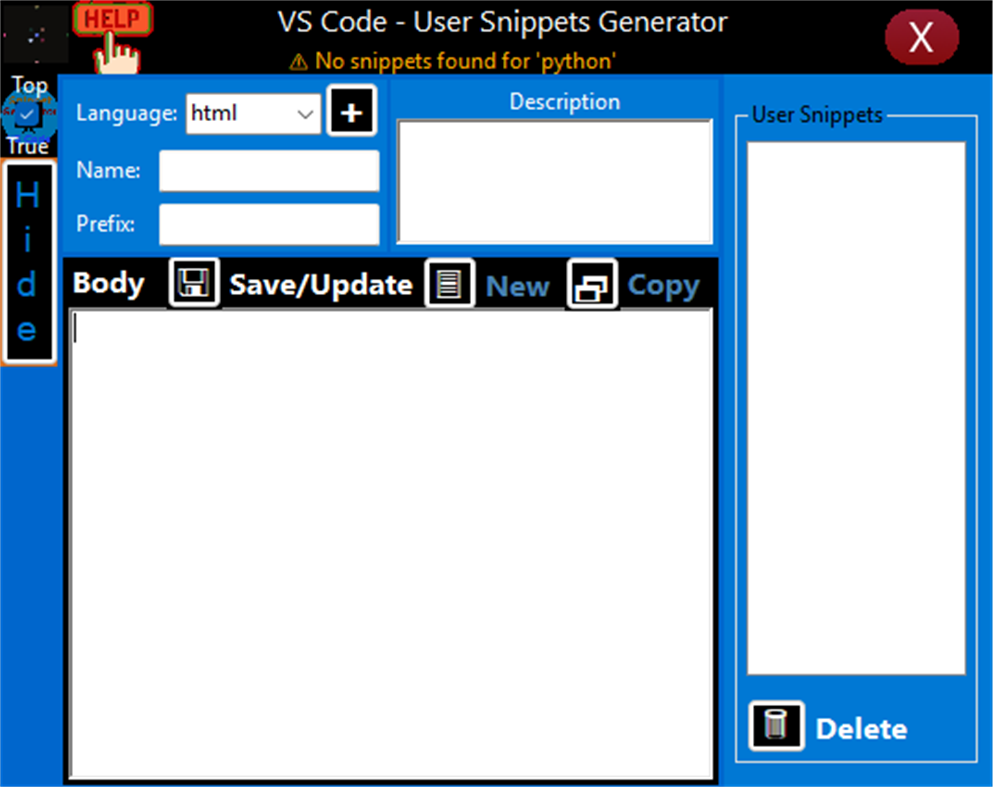993x787 pixels.
Task: Focus the Name input field
Action: (269, 170)
